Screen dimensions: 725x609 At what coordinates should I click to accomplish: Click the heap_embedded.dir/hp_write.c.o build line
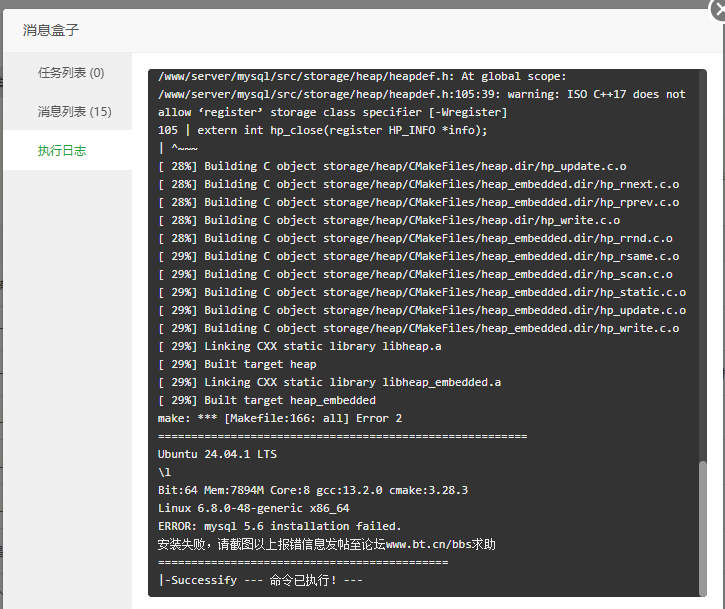pos(418,329)
